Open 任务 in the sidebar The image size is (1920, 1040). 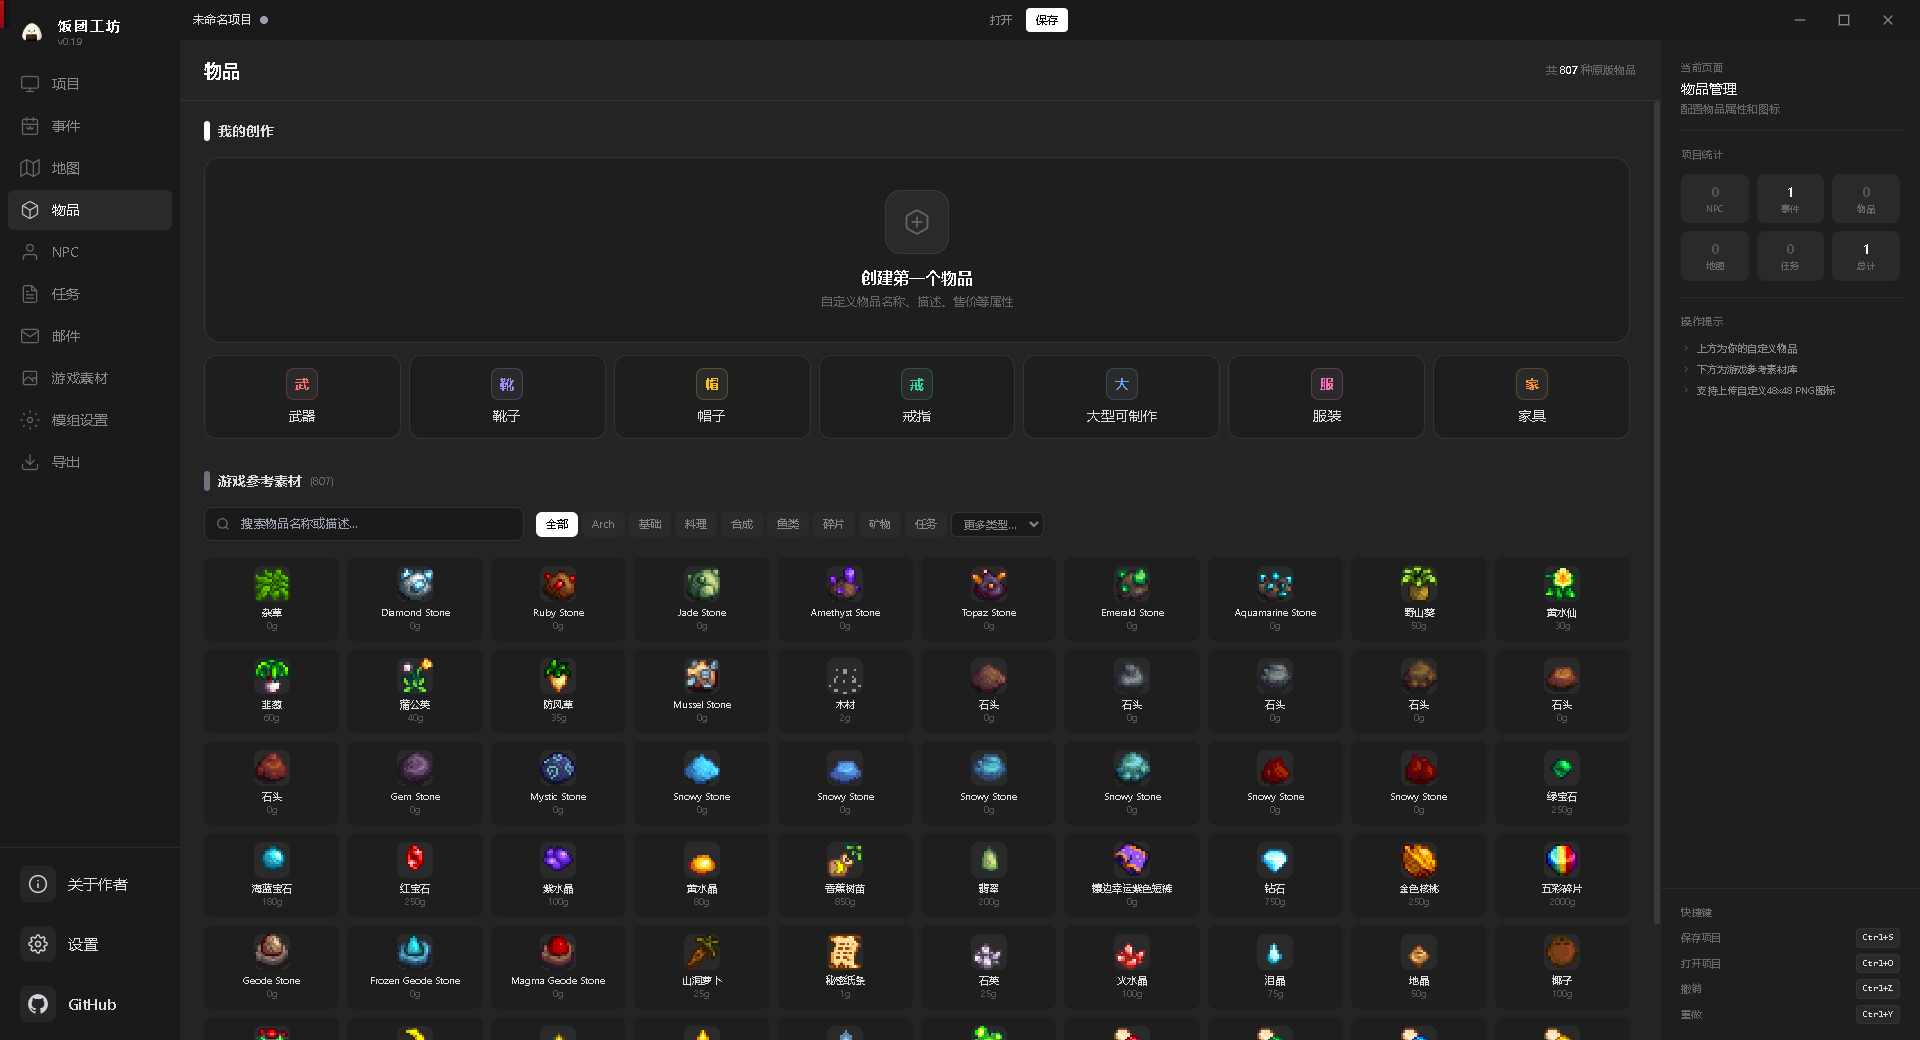point(90,294)
